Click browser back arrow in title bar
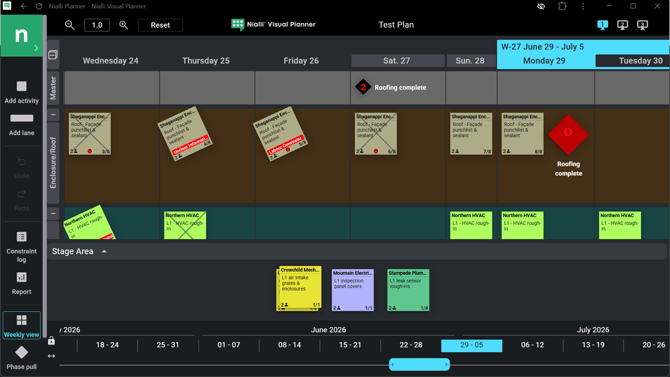670x377 pixels. [x=24, y=6]
